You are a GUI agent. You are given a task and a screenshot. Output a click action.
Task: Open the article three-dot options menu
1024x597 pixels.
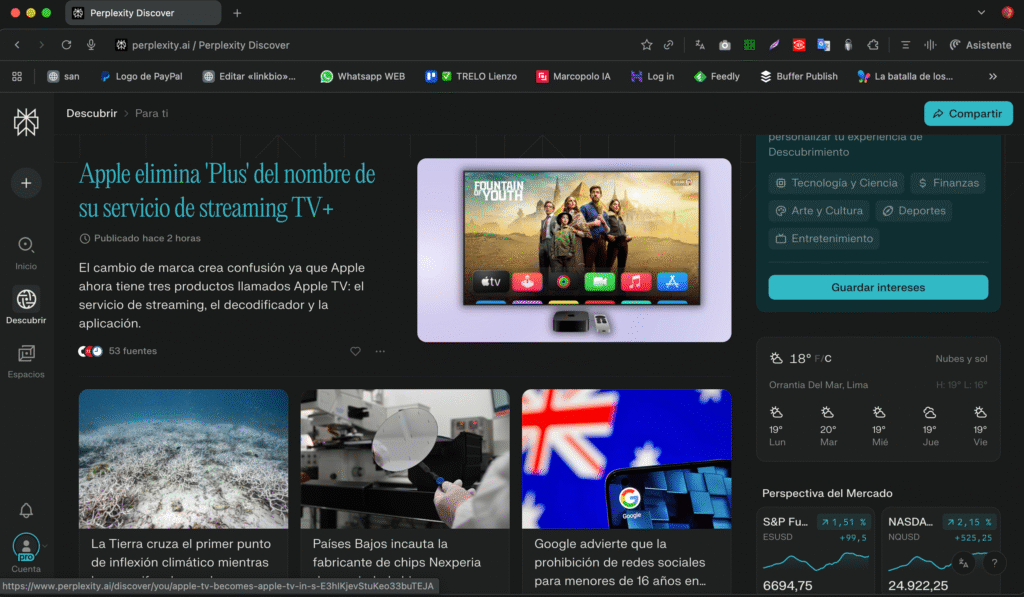(x=380, y=351)
